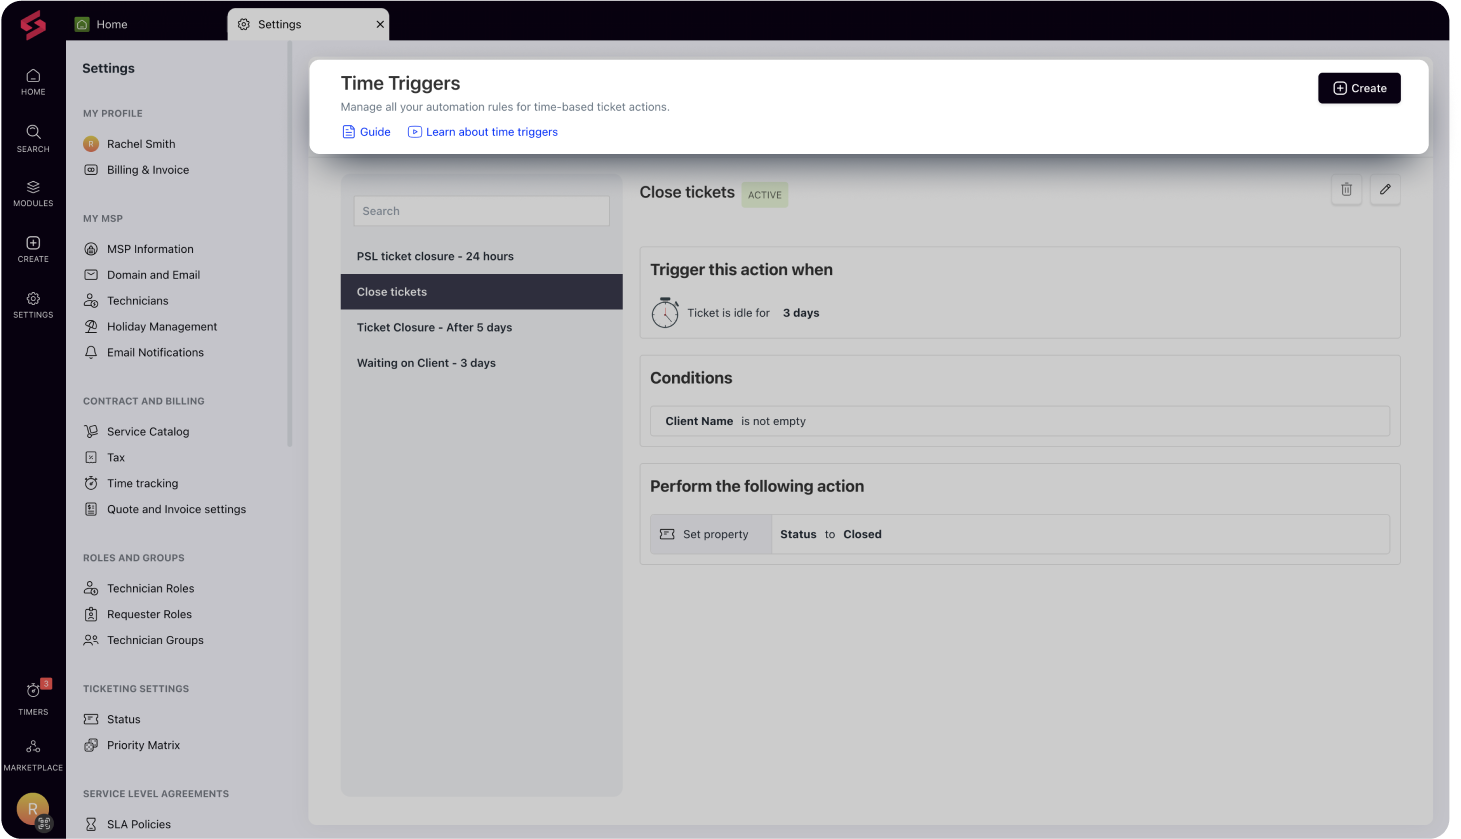Click the trigger list search field
Screen dimensions: 1461x839
[481, 211]
